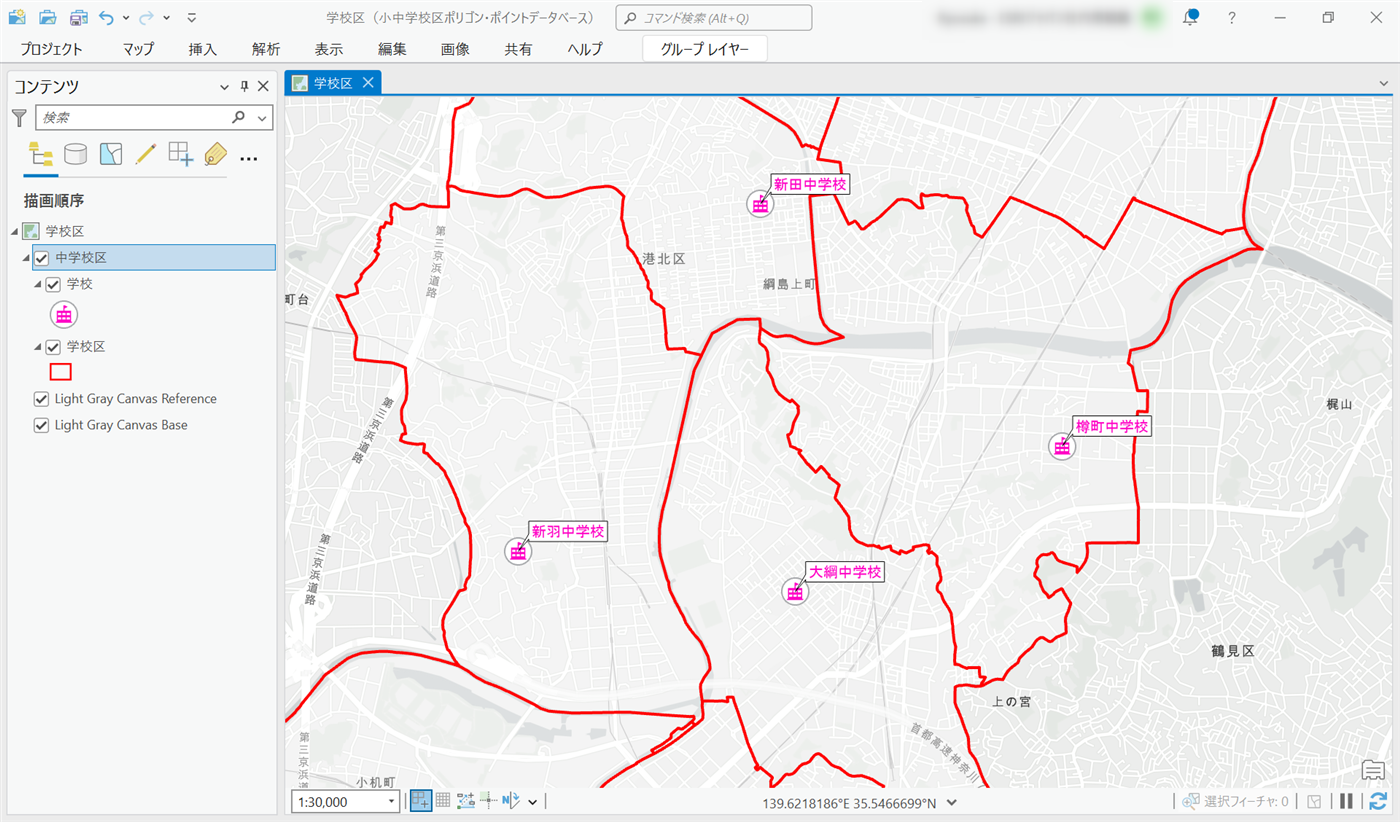Toggle Light Gray Canvas Reference visibility
Image resolution: width=1400 pixels, height=822 pixels.
[x=42, y=399]
